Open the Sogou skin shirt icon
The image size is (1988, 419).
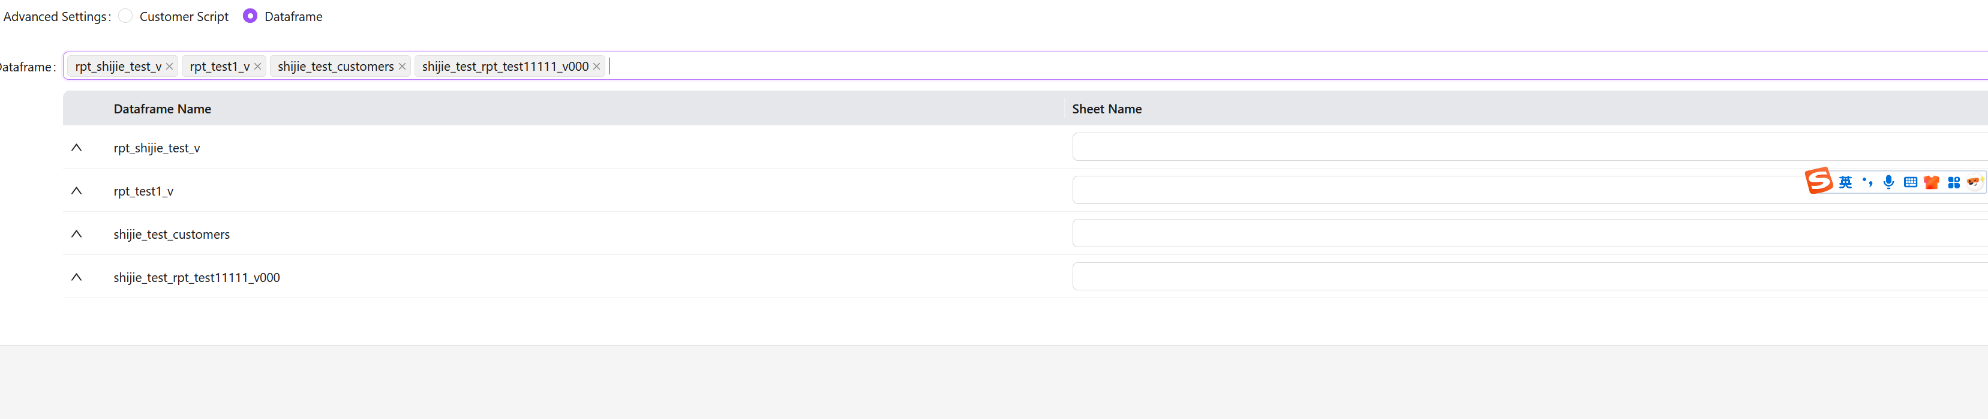point(1931,182)
